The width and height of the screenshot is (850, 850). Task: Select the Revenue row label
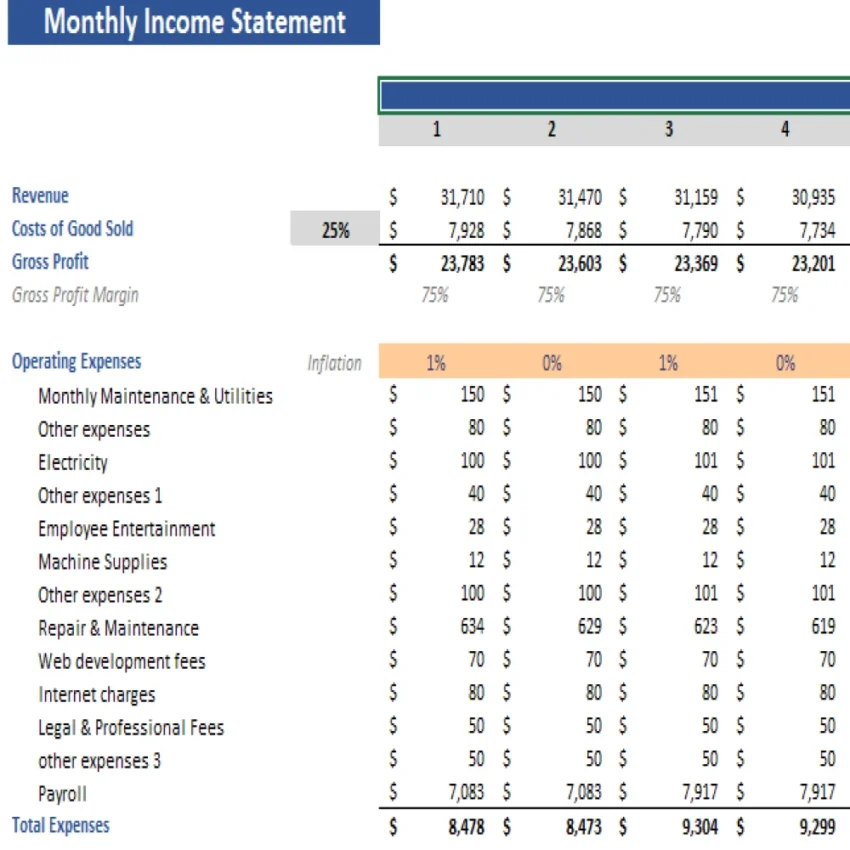(40, 195)
